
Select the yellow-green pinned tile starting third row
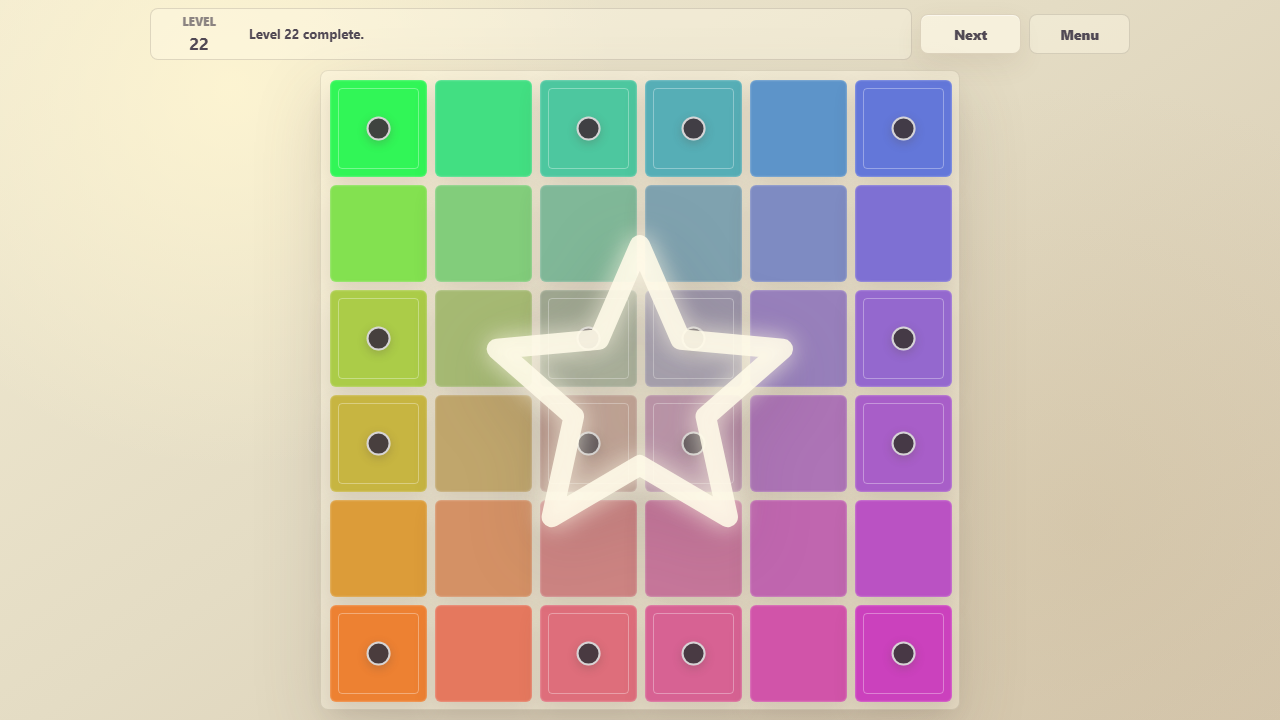click(x=378, y=338)
